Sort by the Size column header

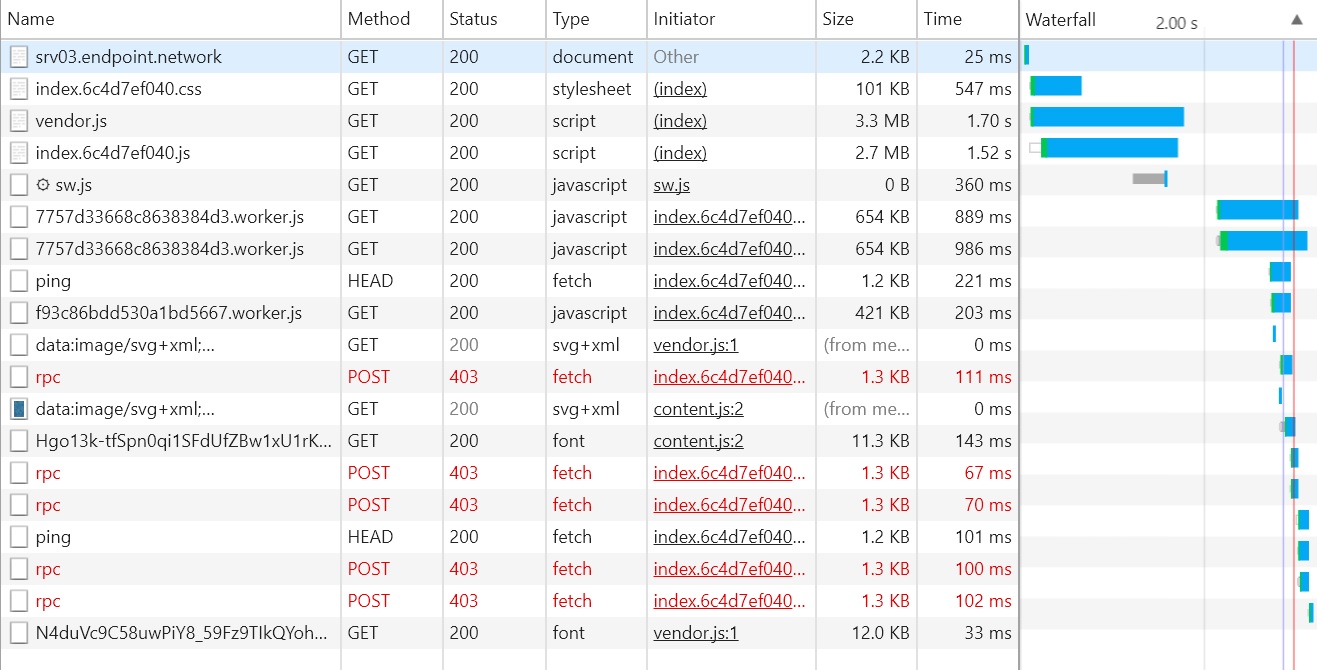[x=866, y=19]
